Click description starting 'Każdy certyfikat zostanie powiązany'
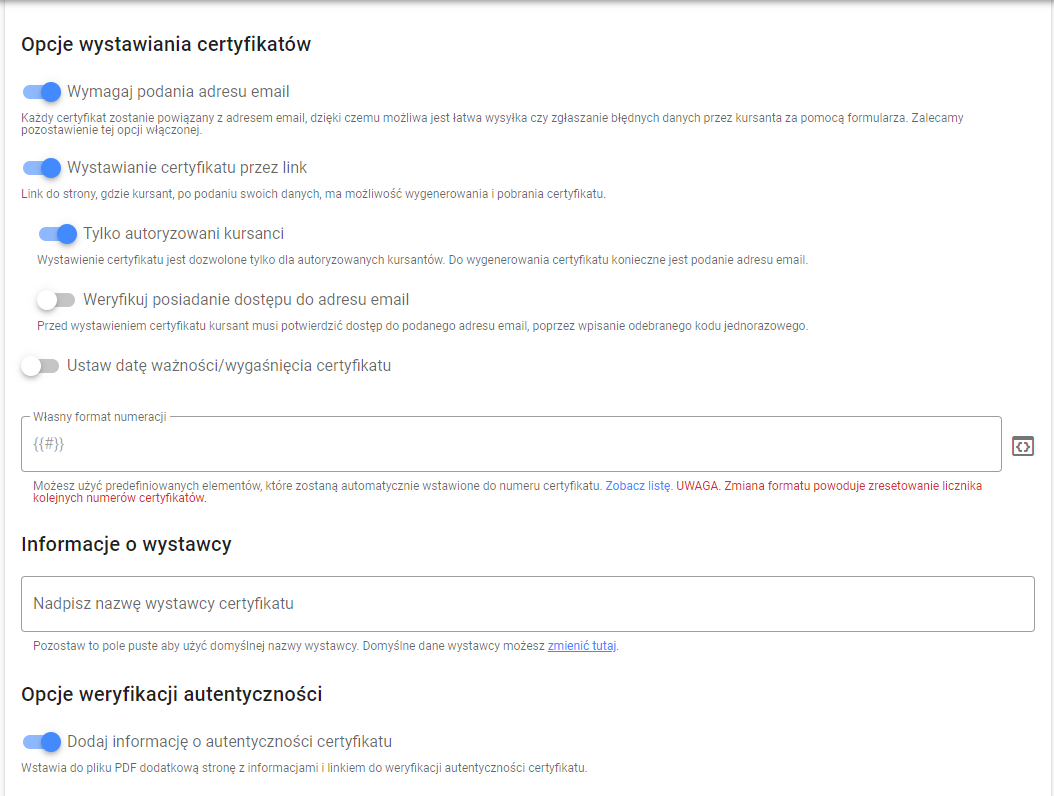The height and width of the screenshot is (796, 1054). click(492, 124)
